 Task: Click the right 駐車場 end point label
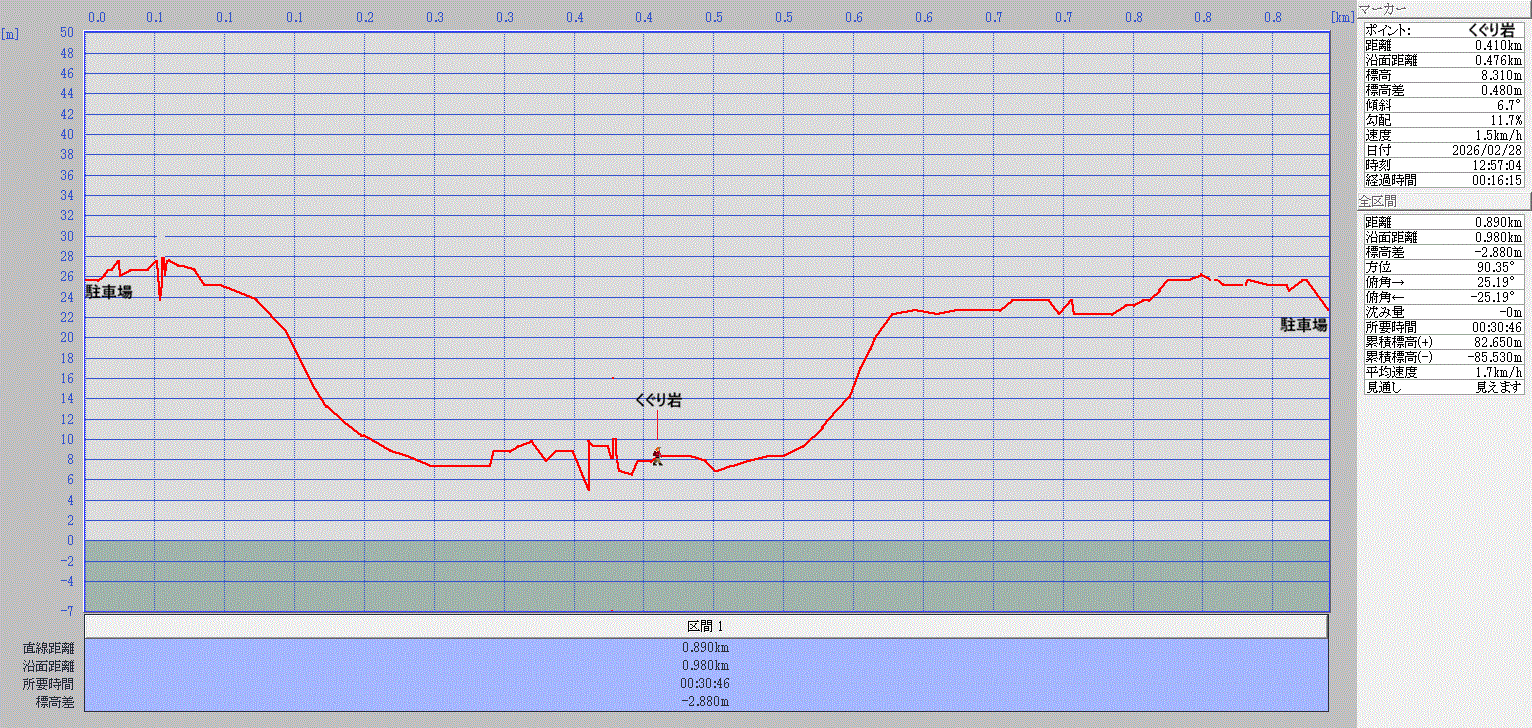click(x=1304, y=325)
